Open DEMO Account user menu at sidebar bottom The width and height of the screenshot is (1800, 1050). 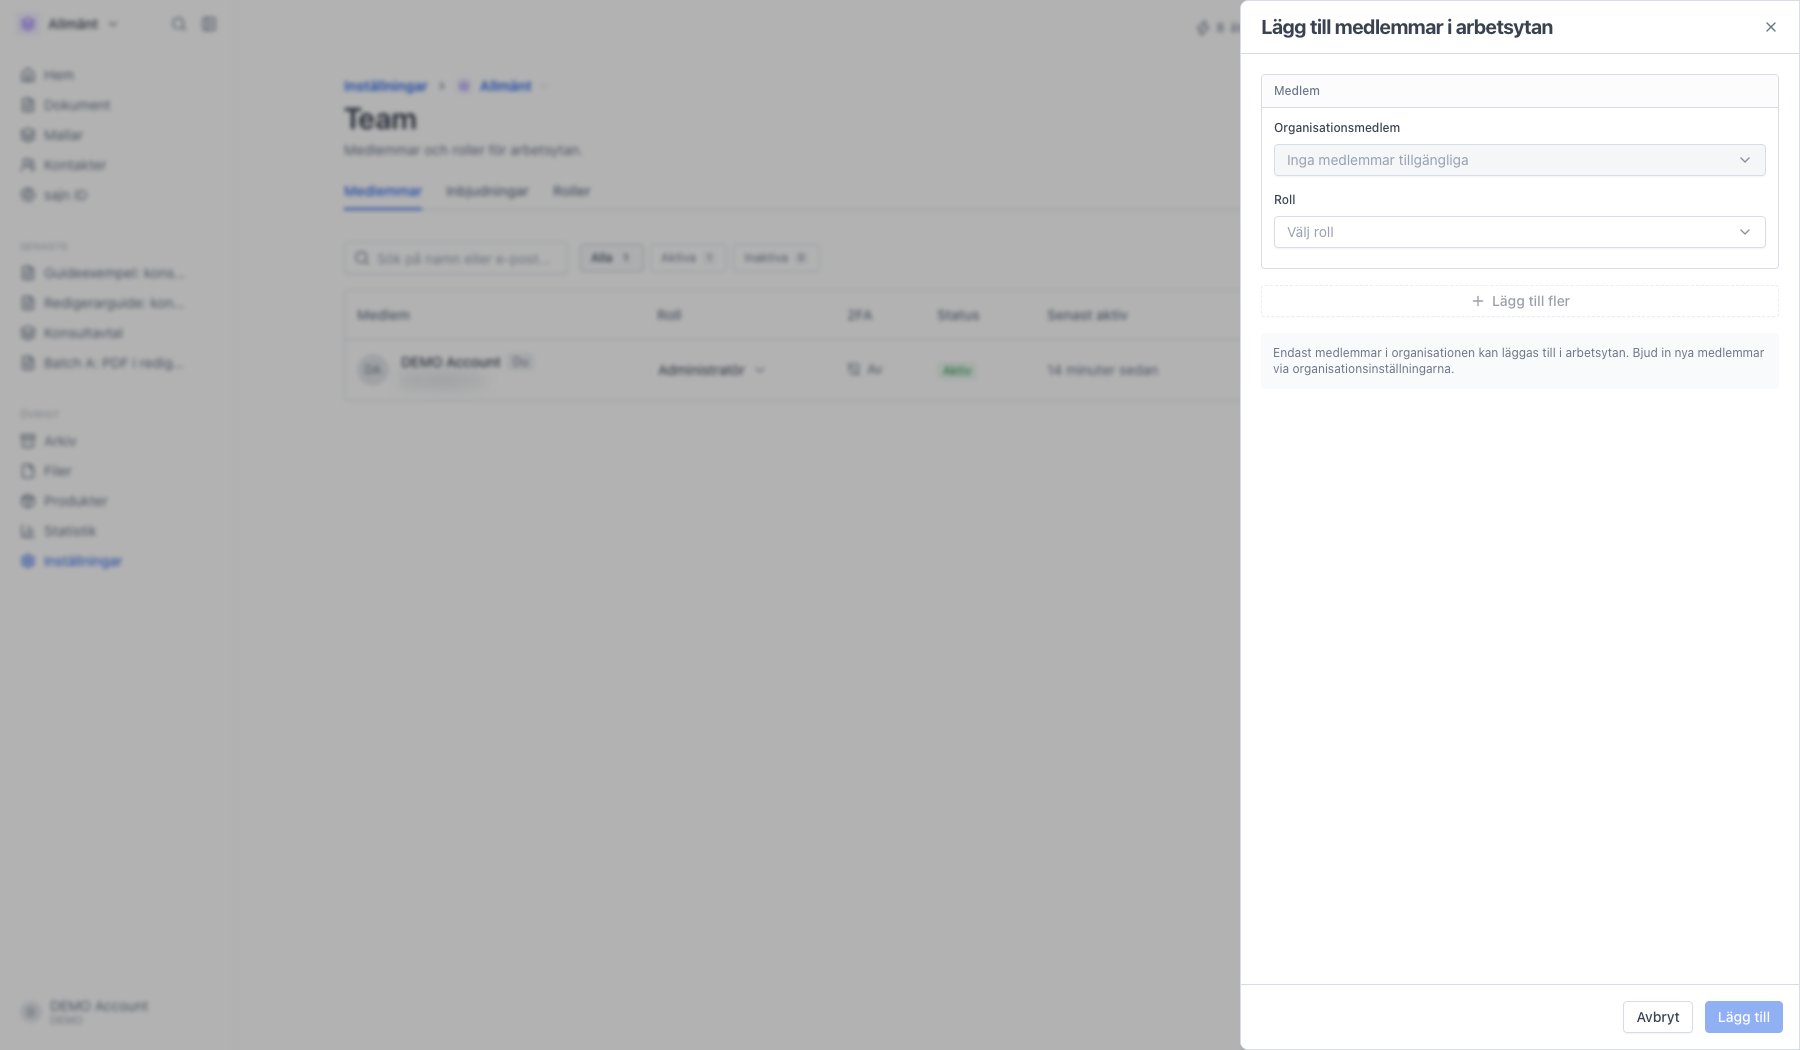pos(86,1012)
